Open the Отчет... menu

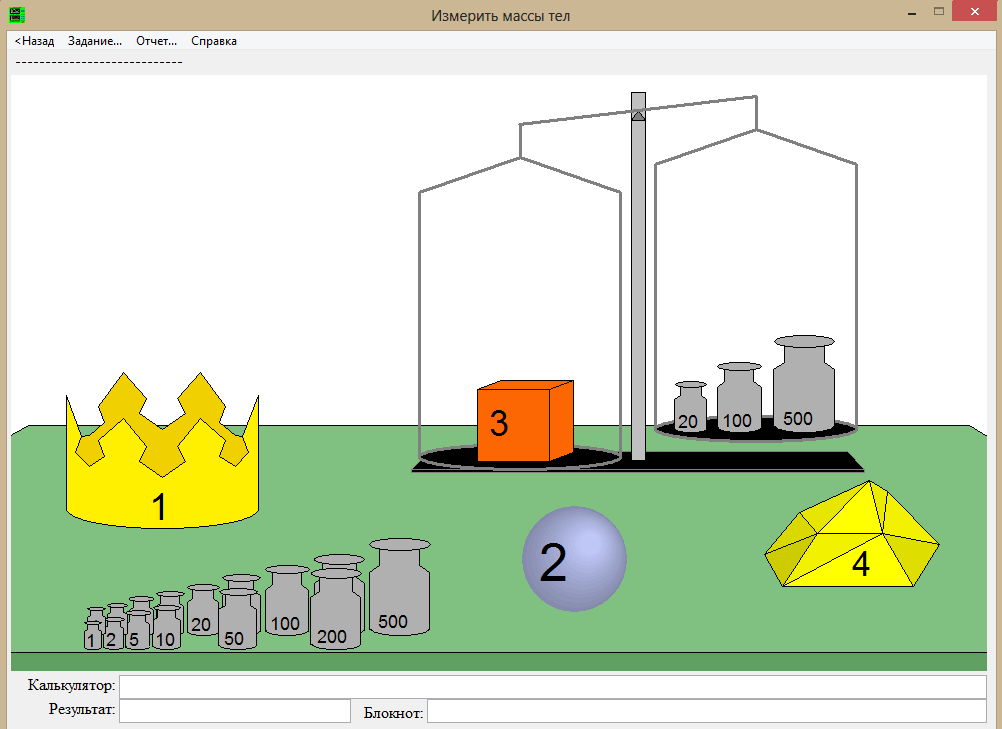coord(157,41)
